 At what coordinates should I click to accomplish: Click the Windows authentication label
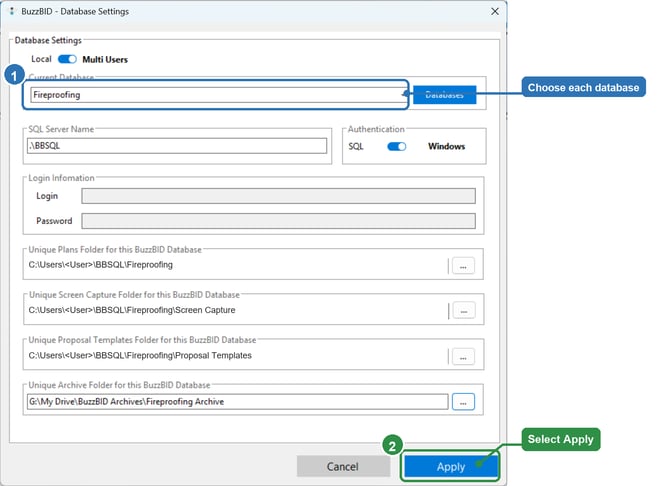tap(447, 146)
